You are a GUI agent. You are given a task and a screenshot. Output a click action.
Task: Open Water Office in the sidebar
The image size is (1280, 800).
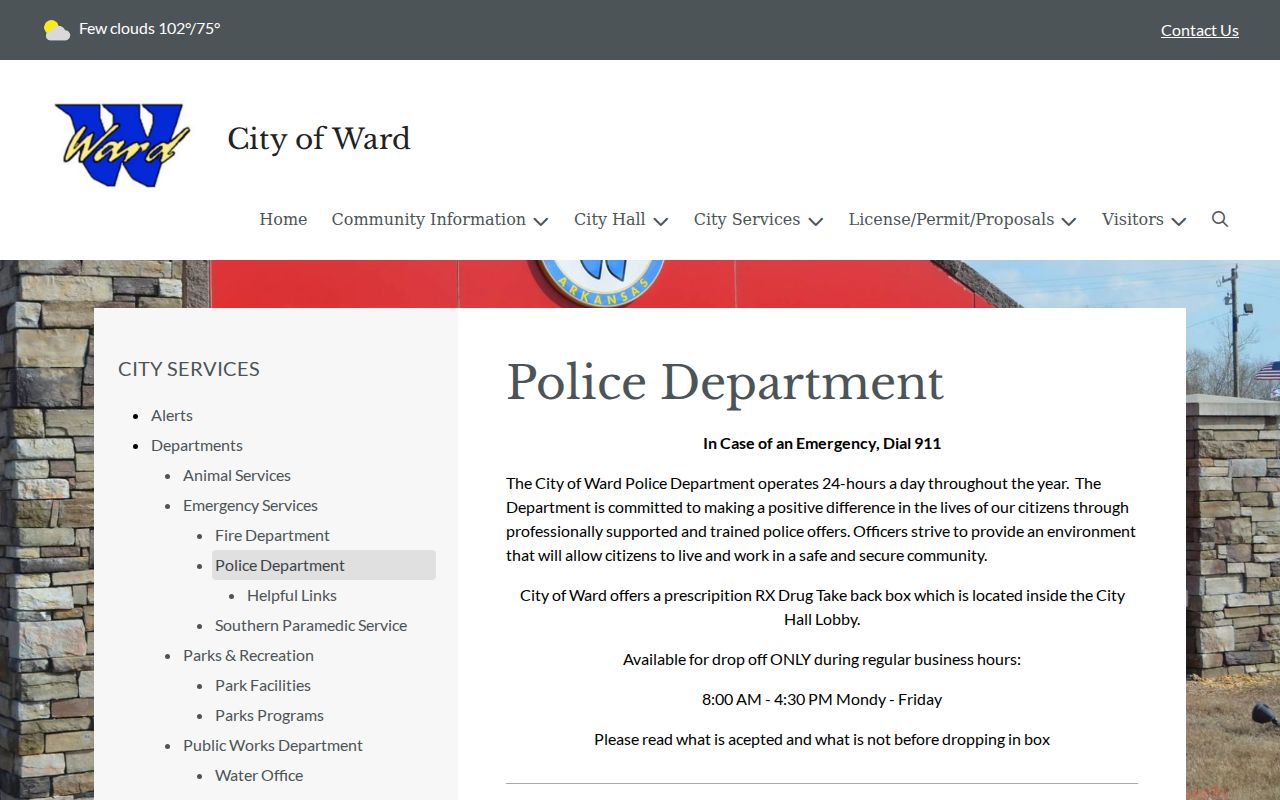coord(259,775)
